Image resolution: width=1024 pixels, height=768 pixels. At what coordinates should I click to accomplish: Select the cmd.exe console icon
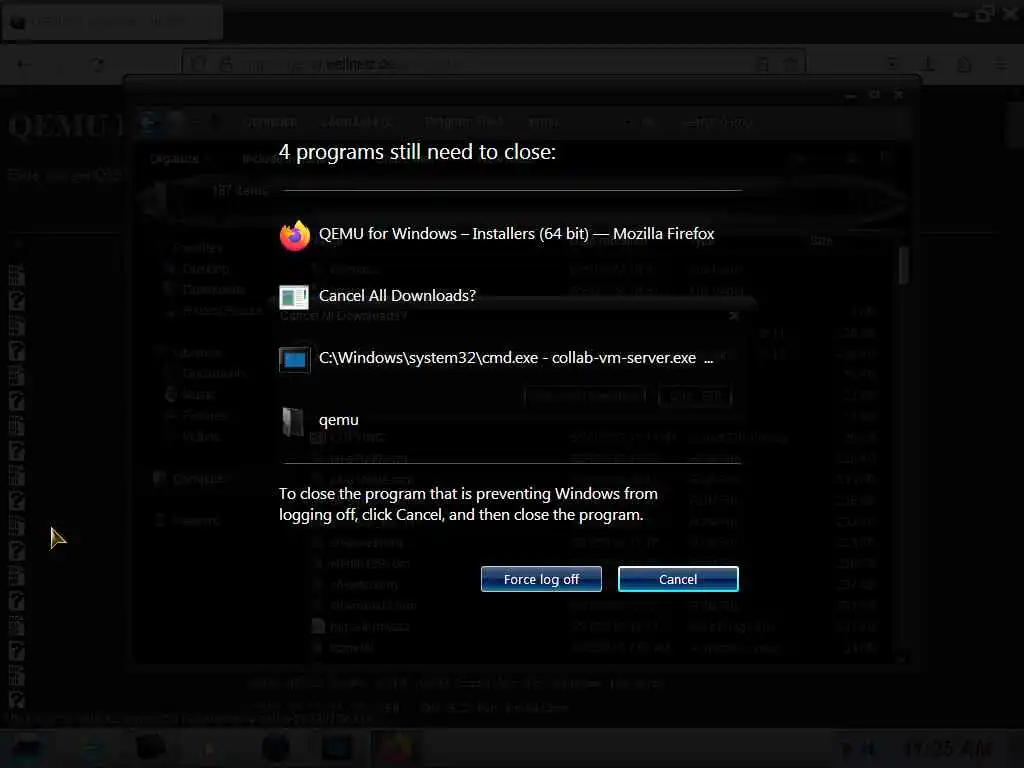[295, 359]
